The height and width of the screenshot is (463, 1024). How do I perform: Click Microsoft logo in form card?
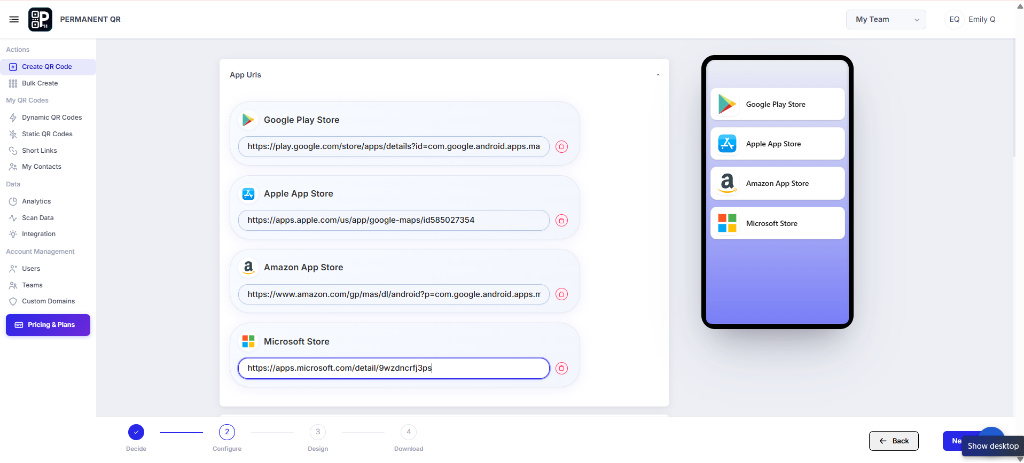point(248,341)
